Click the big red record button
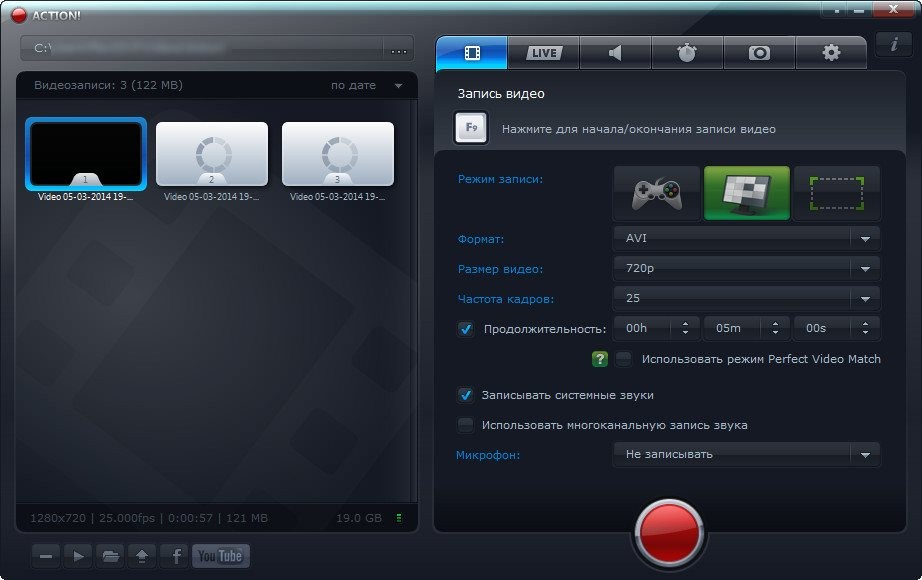 [x=669, y=533]
